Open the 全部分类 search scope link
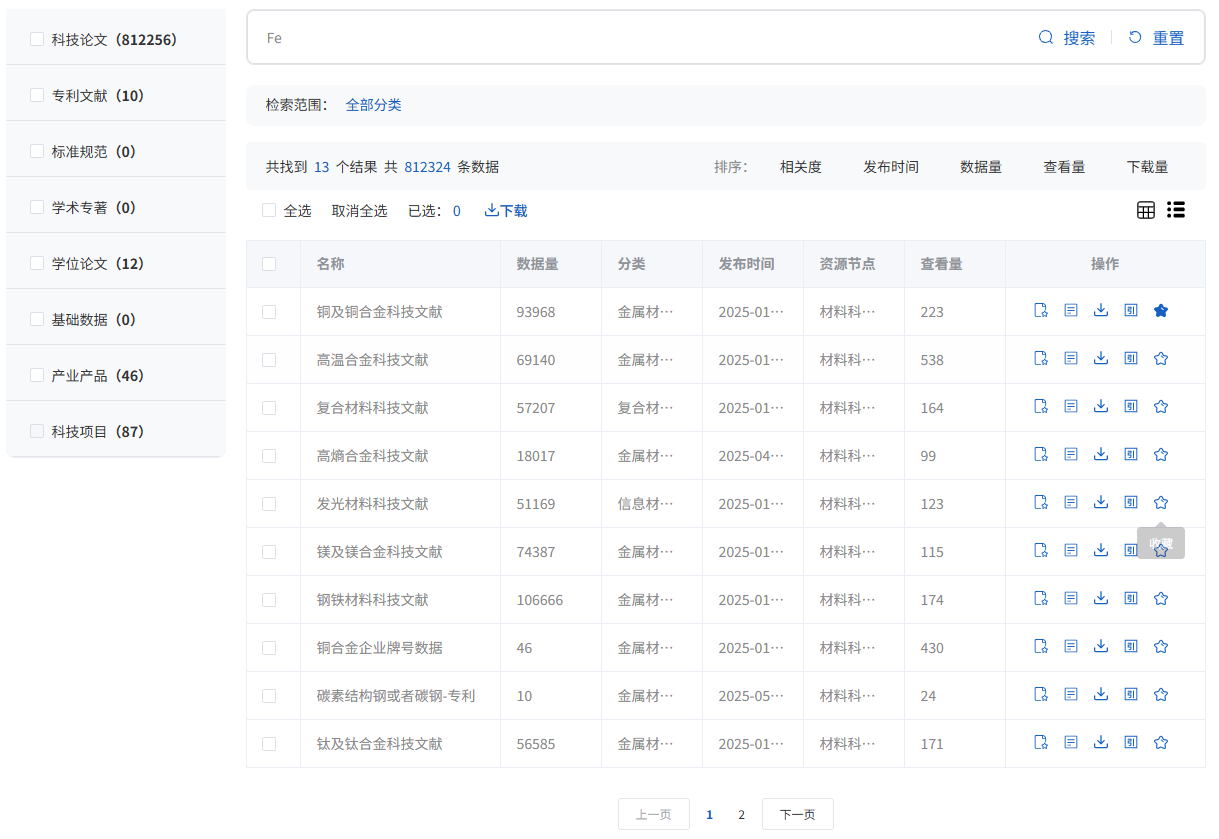Image resolution: width=1219 pixels, height=839 pixels. (373, 105)
